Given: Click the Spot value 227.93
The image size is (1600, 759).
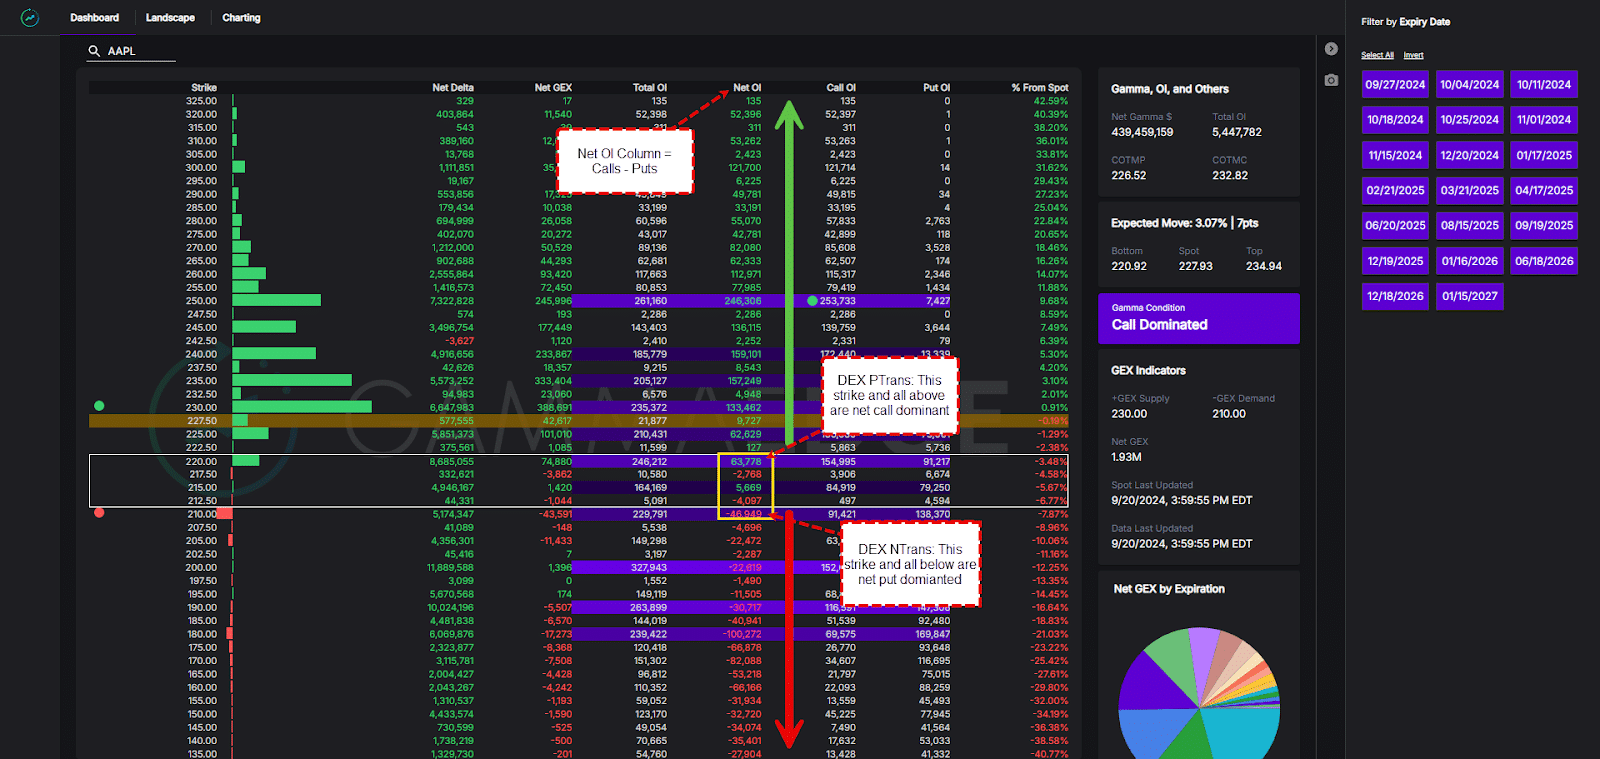Looking at the screenshot, I should point(1196,266).
